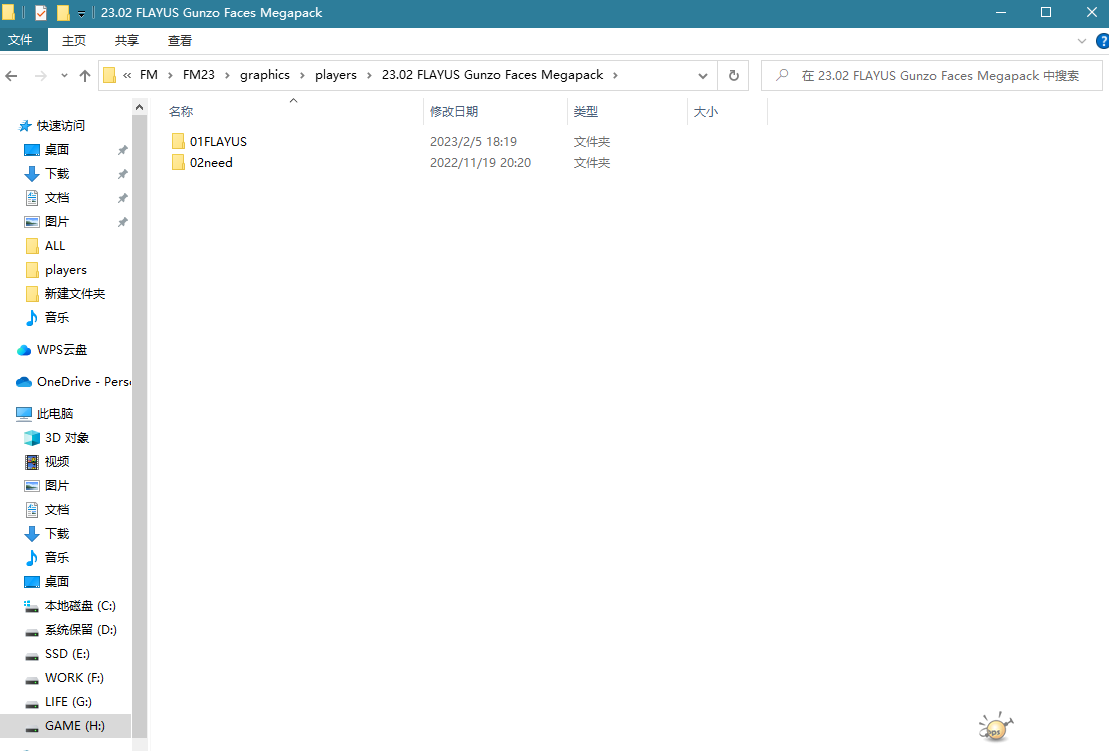Image resolution: width=1109 pixels, height=751 pixels.
Task: Open the 01FLAYUS folder icon
Action: tap(178, 141)
